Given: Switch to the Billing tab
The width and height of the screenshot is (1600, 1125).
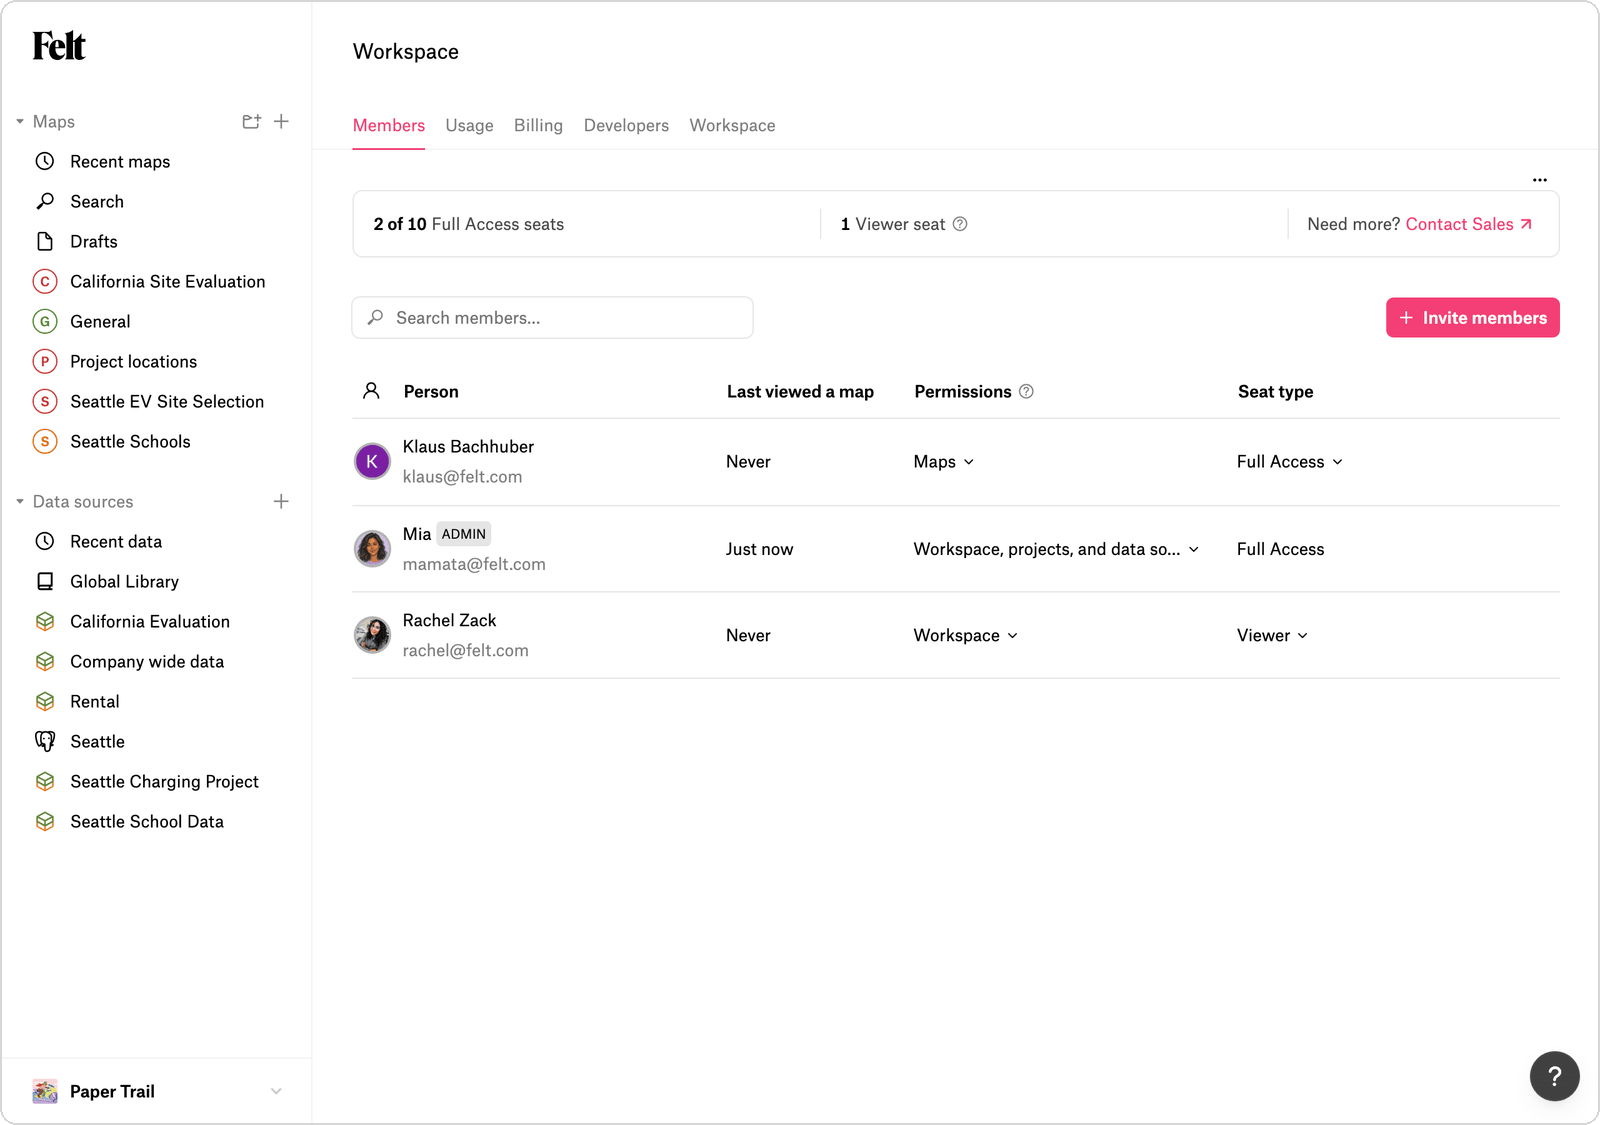Looking at the screenshot, I should click(538, 125).
